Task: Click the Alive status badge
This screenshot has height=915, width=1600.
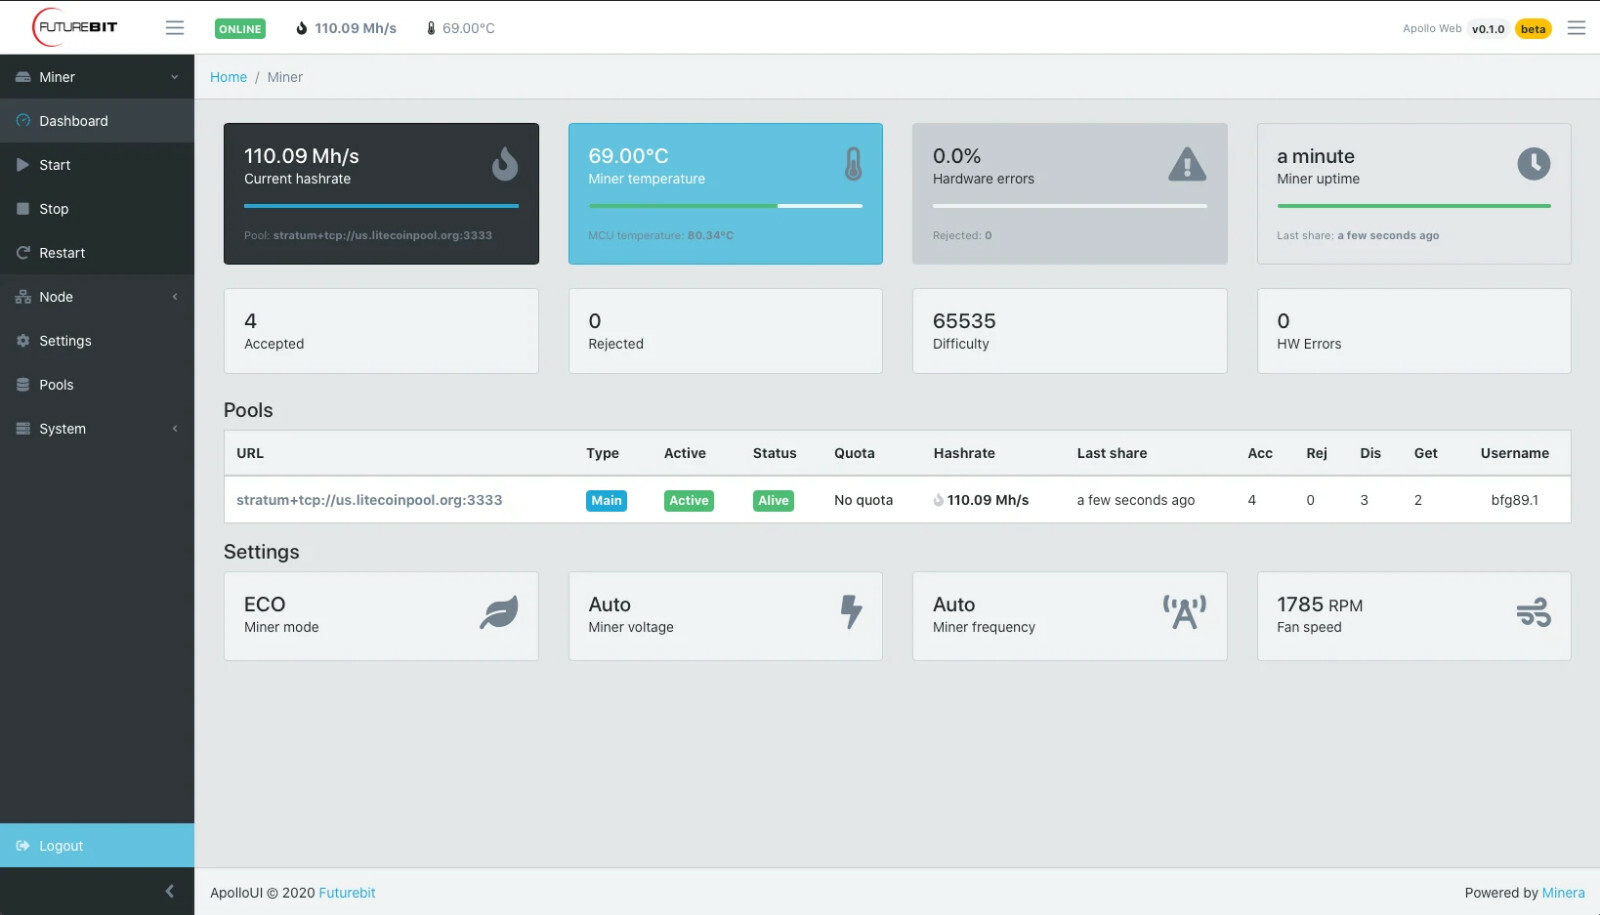Action: pos(773,500)
